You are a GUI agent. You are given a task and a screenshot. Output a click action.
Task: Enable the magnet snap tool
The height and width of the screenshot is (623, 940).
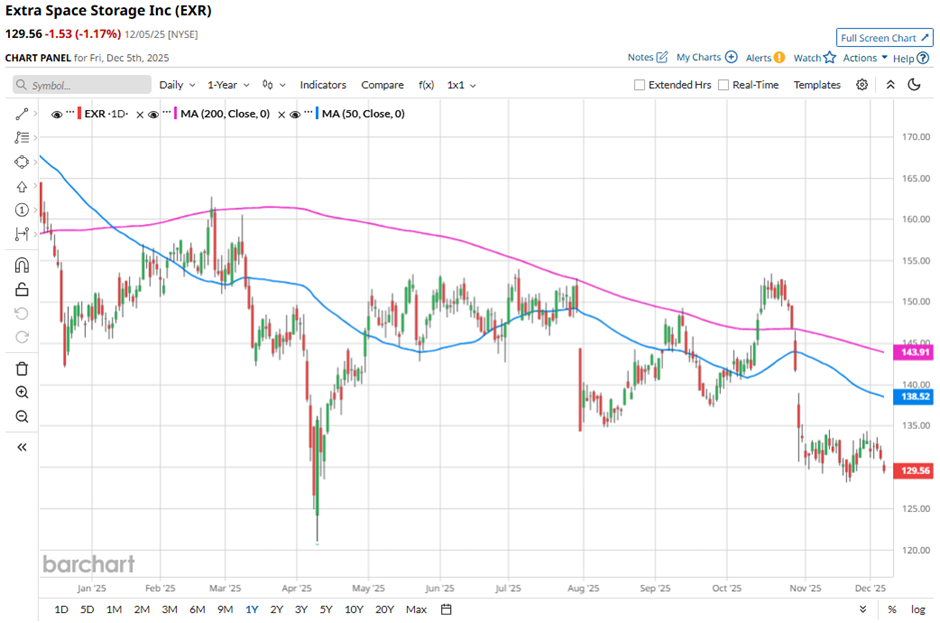(x=22, y=265)
